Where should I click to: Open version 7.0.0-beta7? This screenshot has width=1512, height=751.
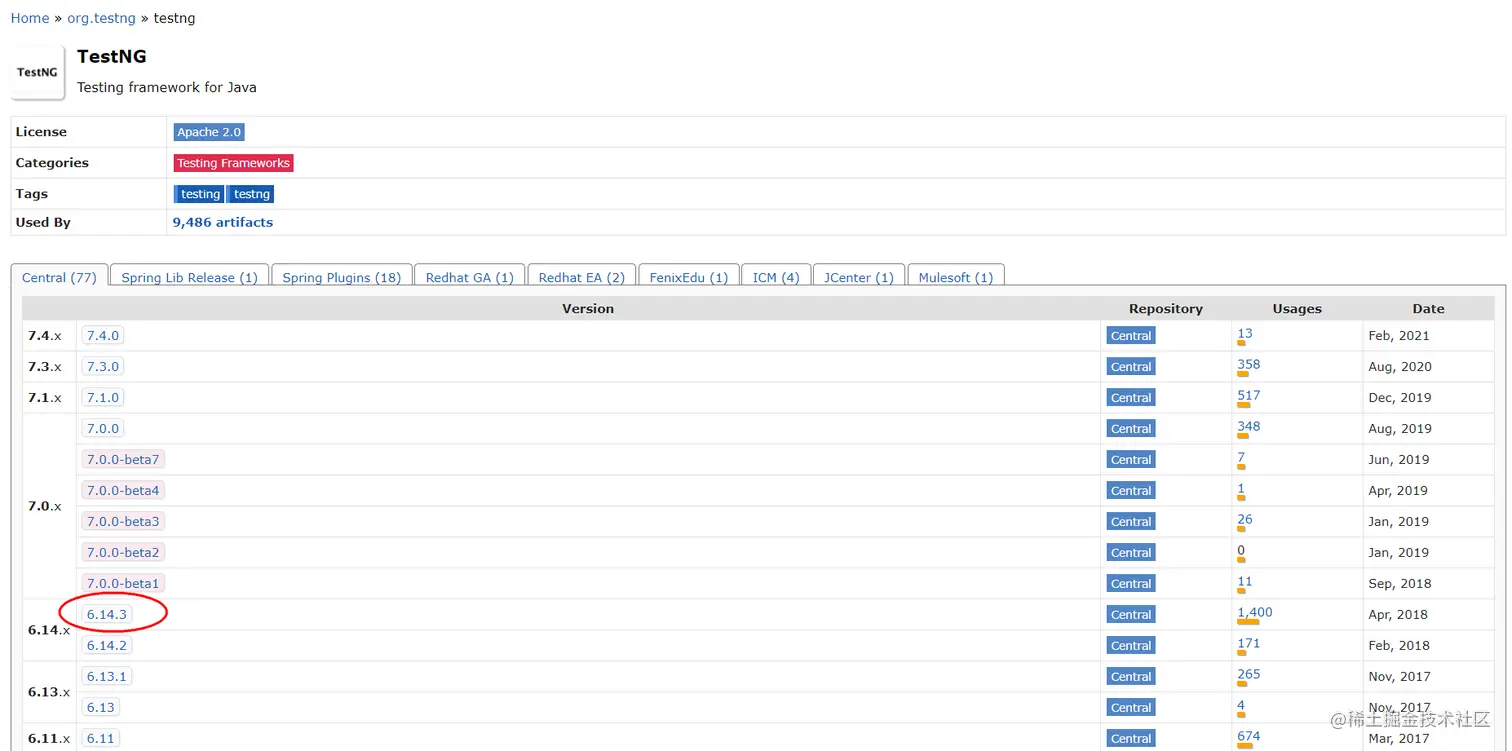click(x=123, y=460)
